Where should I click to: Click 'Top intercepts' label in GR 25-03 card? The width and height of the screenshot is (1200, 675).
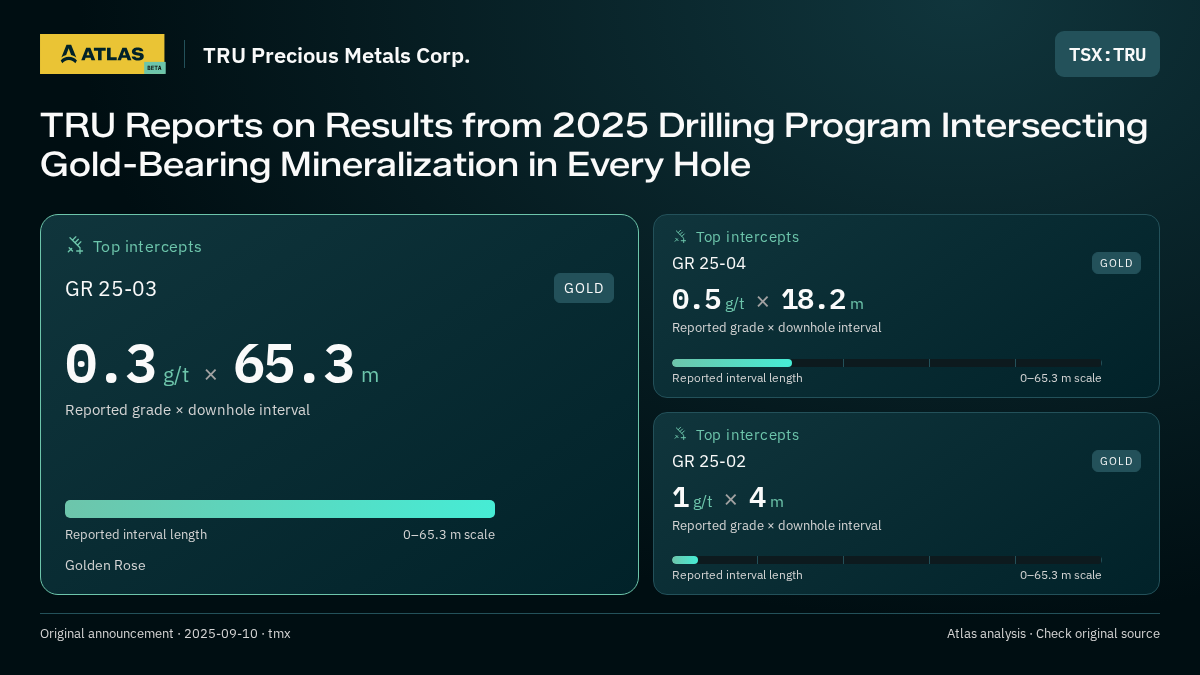pyautogui.click(x=147, y=246)
